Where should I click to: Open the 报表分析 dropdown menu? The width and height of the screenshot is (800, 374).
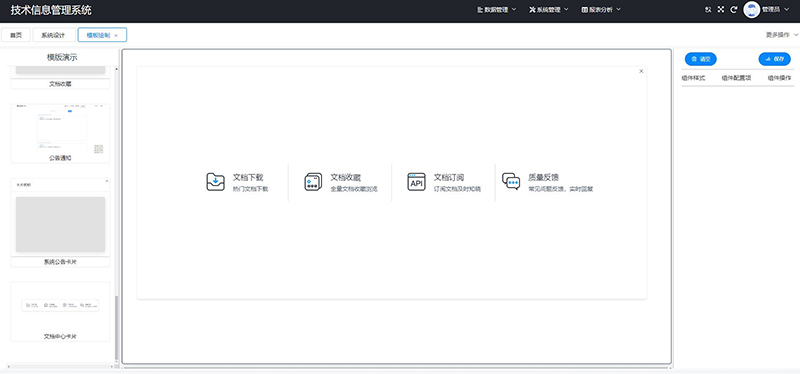click(602, 10)
